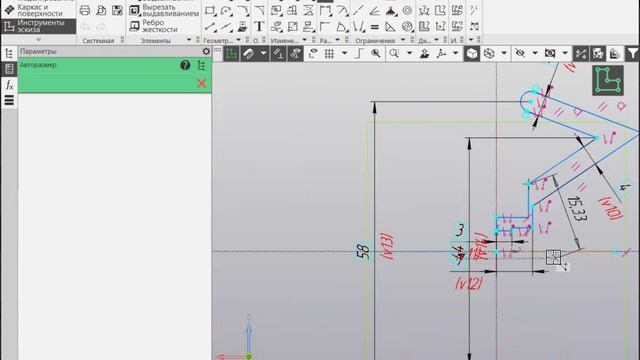Select the Line segment tool
640x360 pixels.
pos(210,27)
